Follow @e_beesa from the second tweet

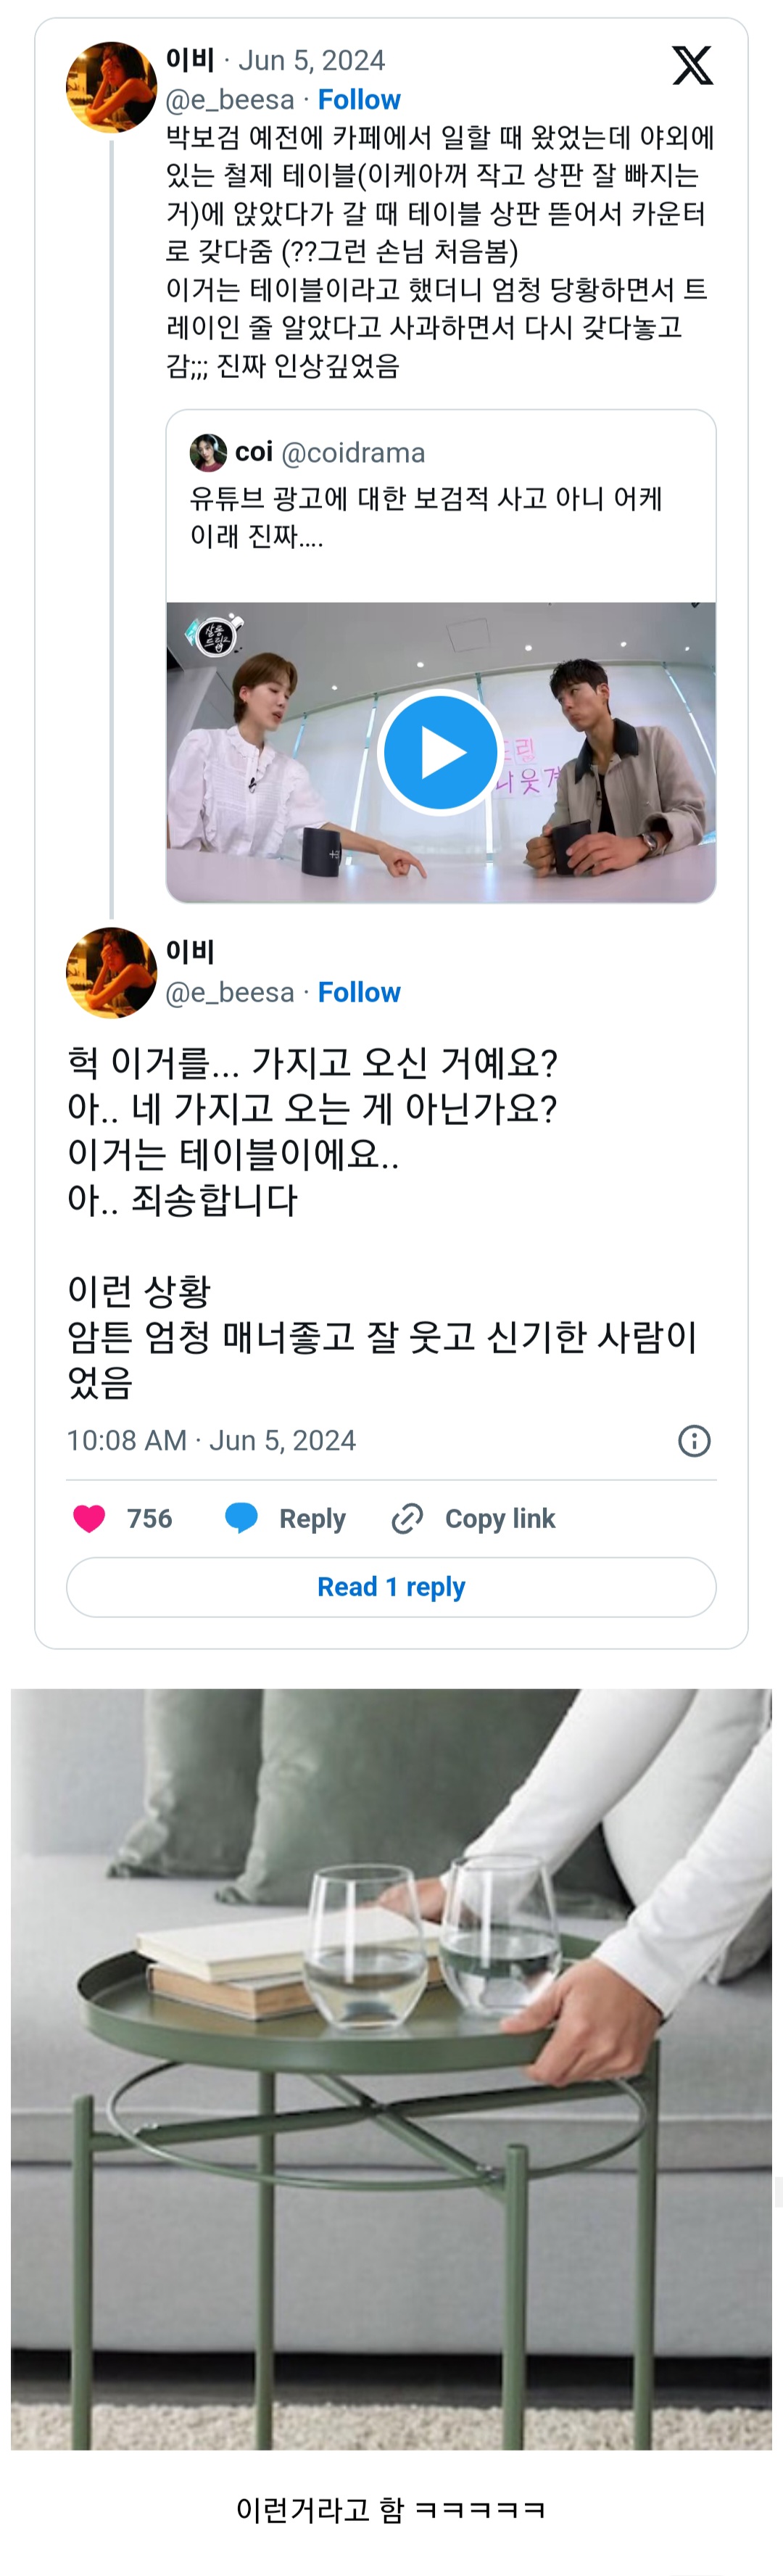click(359, 992)
